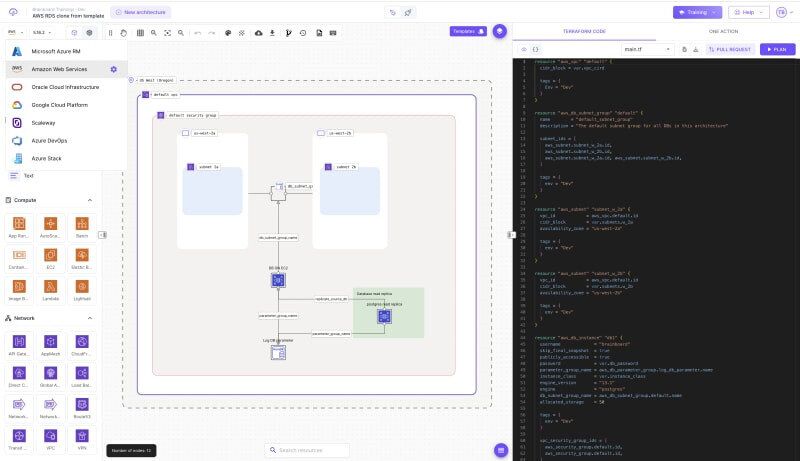800x461 pixels.
Task: Open the main.tf file dropdown
Action: (647, 49)
